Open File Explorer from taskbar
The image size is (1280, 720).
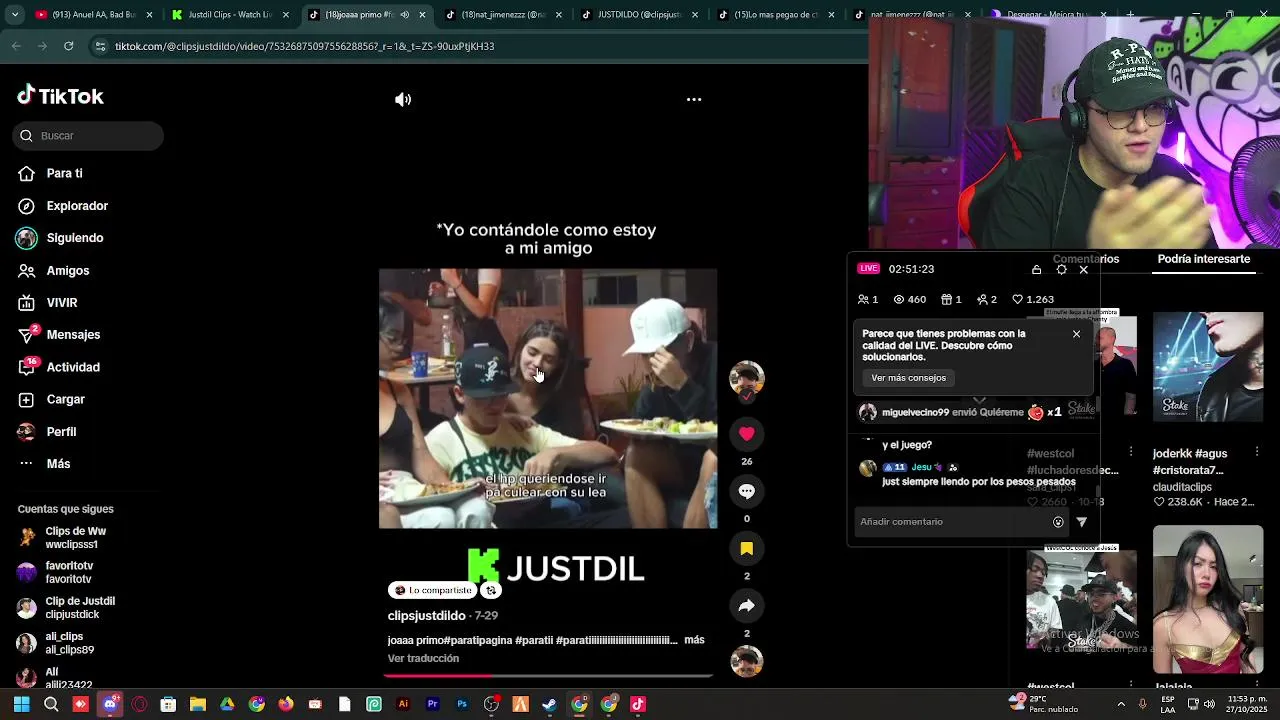pos(198,704)
